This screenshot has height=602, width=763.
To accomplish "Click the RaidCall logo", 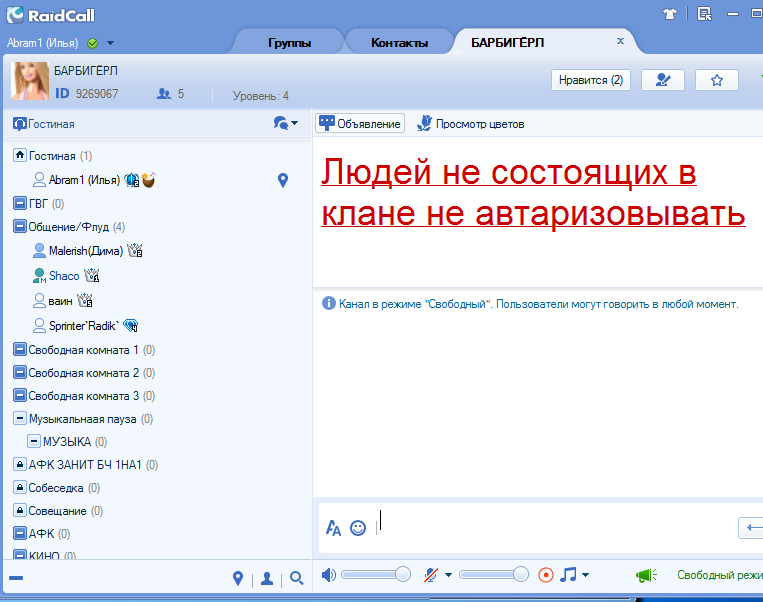I will point(50,15).
